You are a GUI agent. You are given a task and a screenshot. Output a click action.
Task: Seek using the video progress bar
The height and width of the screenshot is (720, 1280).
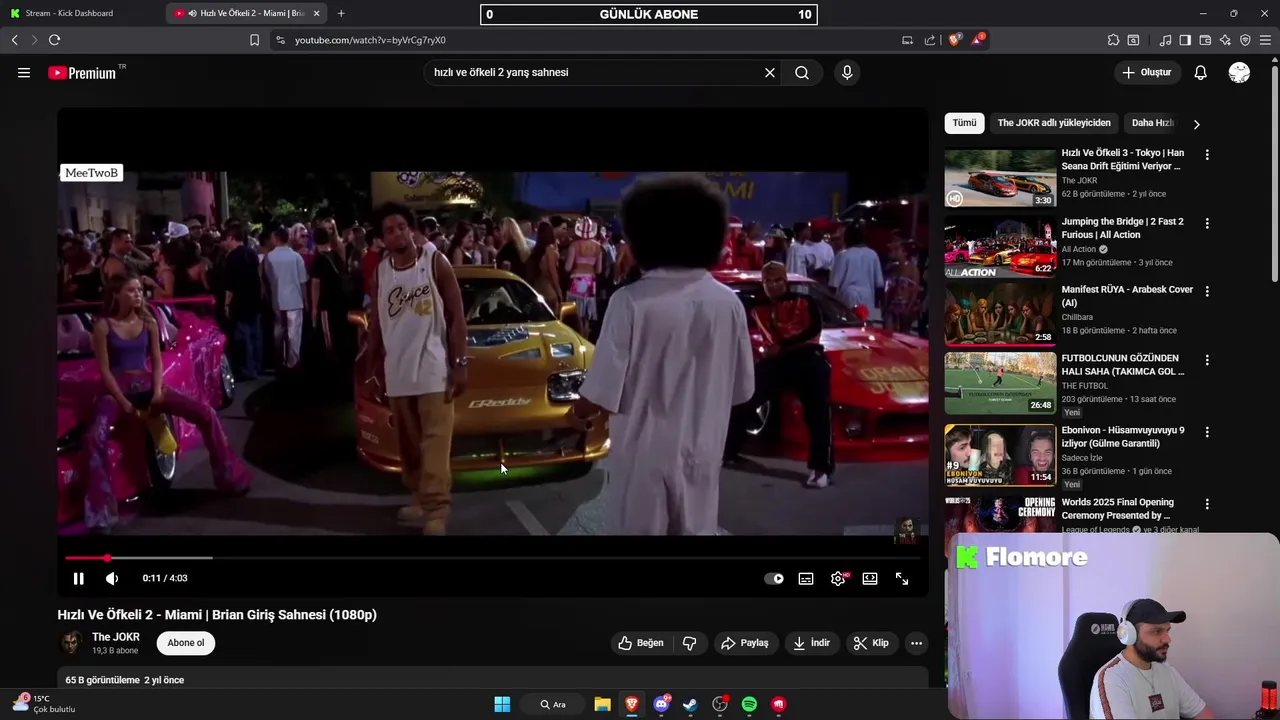[492, 557]
